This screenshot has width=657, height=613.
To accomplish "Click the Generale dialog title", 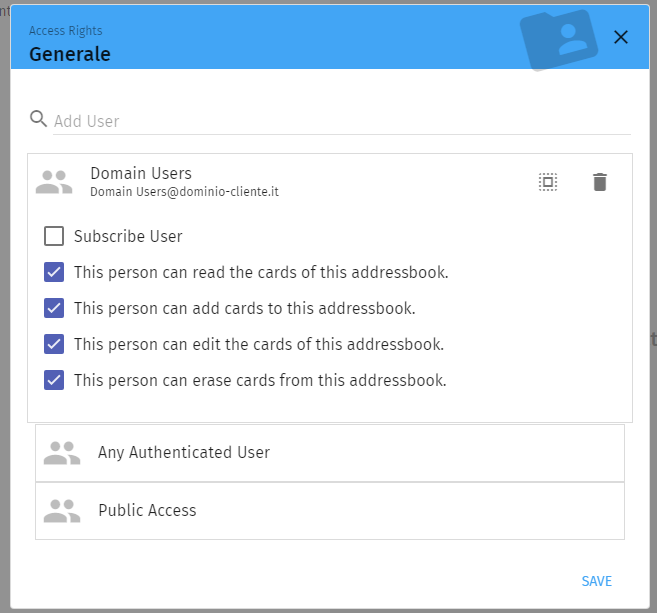I will pyautogui.click(x=70, y=54).
